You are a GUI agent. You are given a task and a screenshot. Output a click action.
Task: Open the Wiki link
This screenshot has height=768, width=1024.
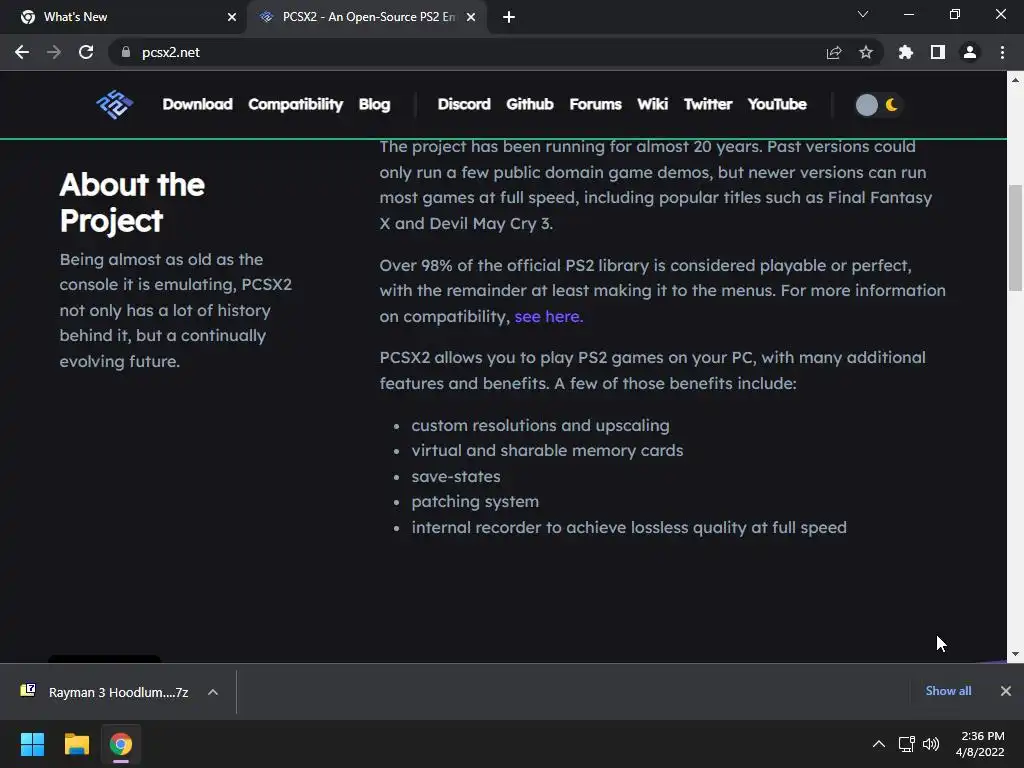coord(652,104)
